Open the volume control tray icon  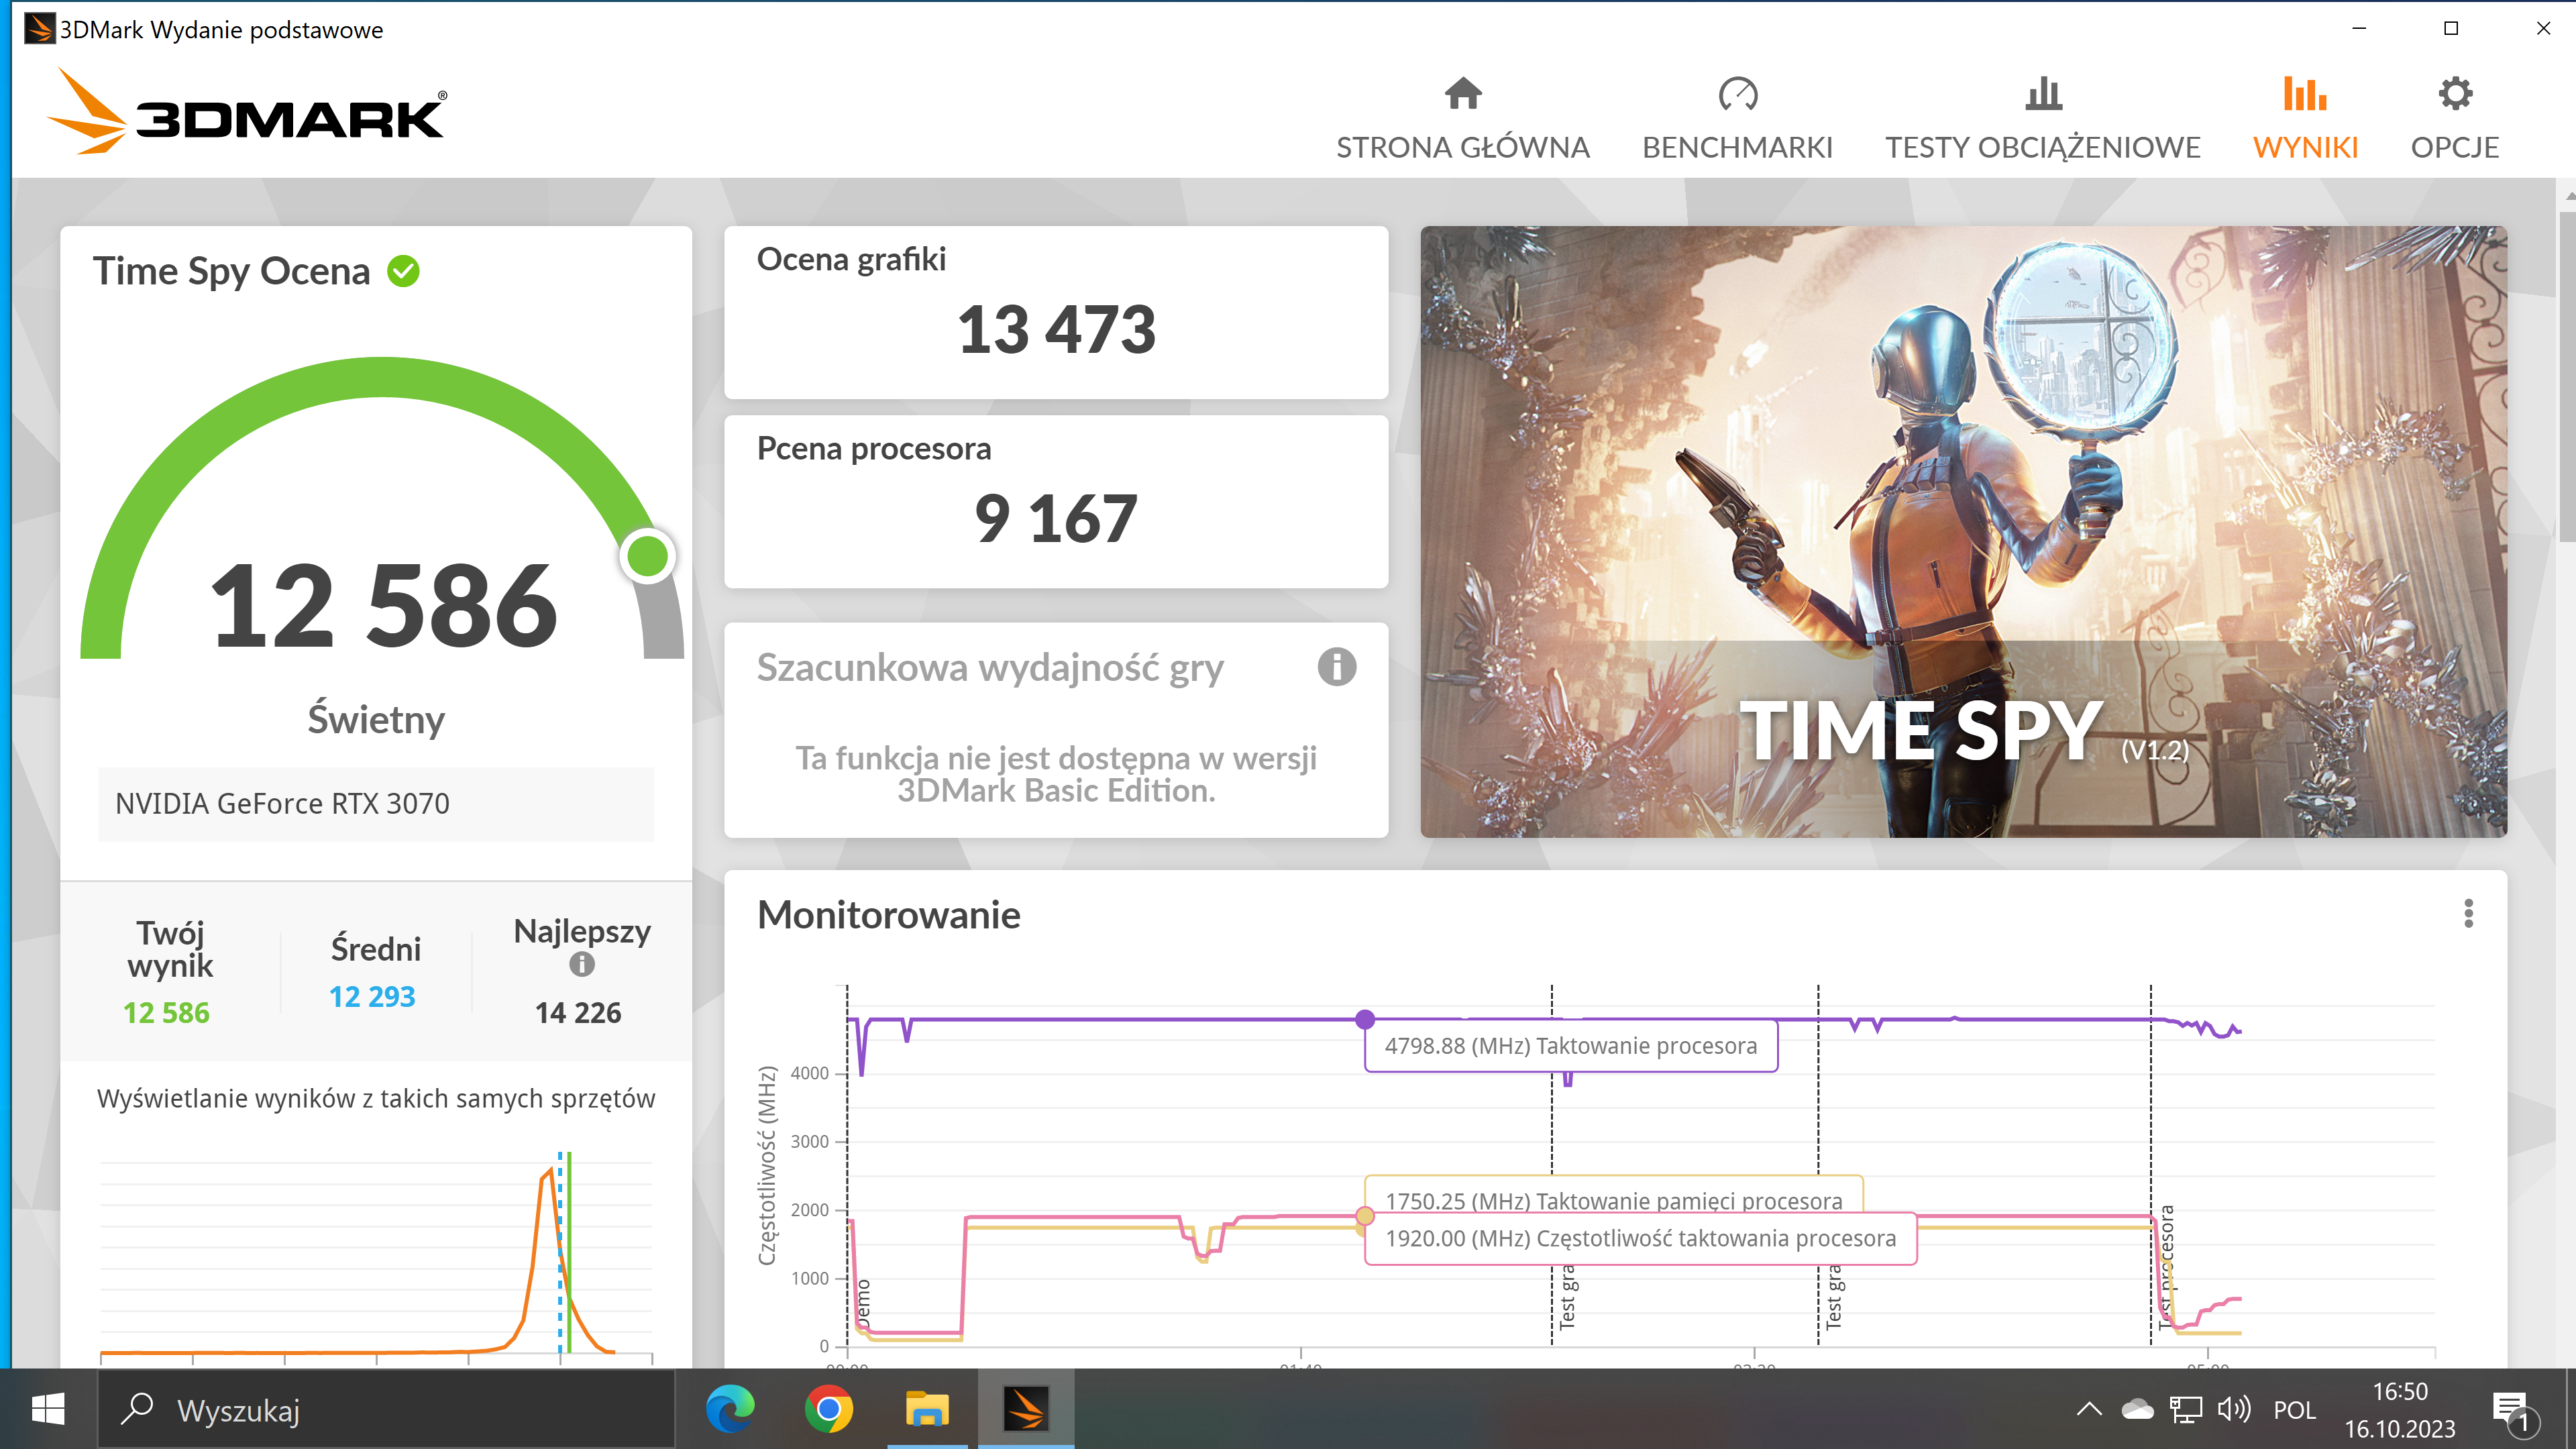(x=2233, y=1410)
